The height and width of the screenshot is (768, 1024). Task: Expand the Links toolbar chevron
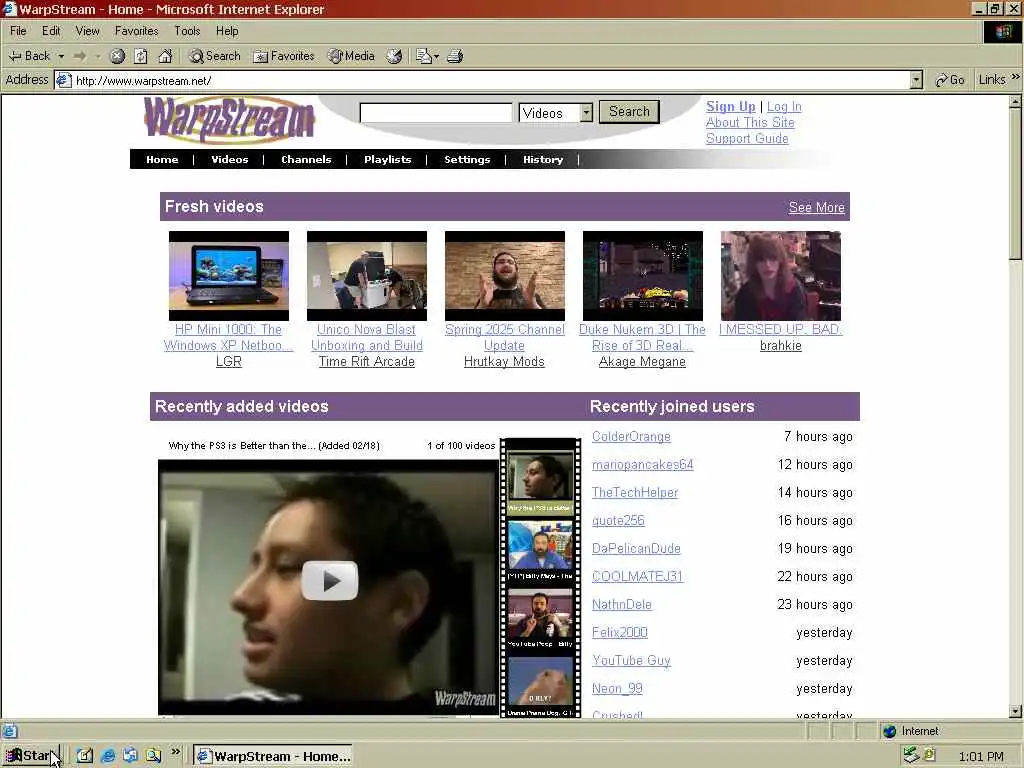(x=1016, y=77)
